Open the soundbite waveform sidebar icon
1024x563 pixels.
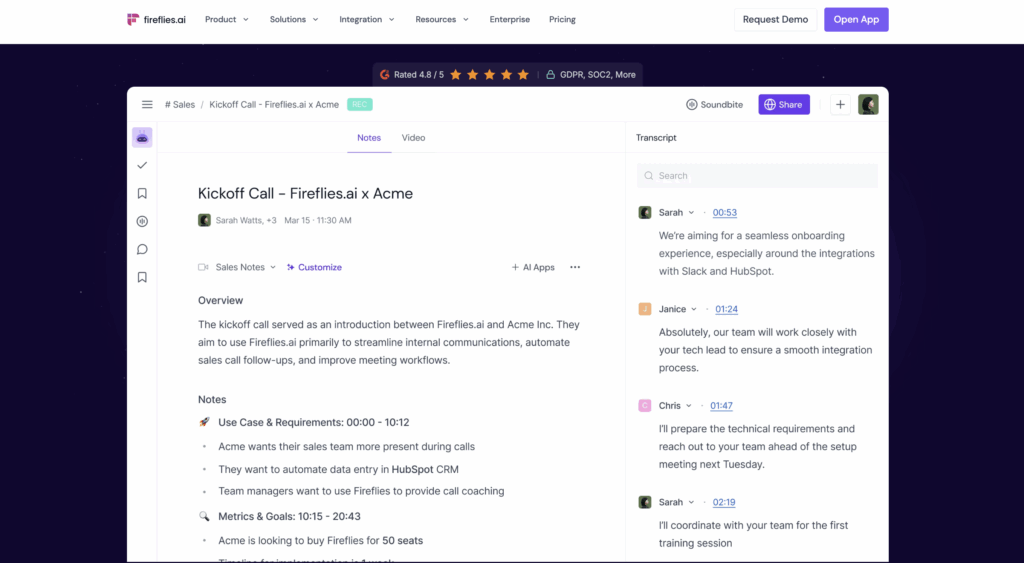142,221
